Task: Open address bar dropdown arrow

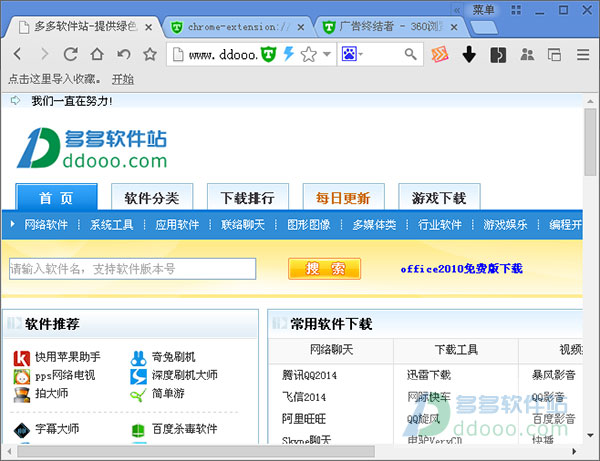Action: coord(327,54)
